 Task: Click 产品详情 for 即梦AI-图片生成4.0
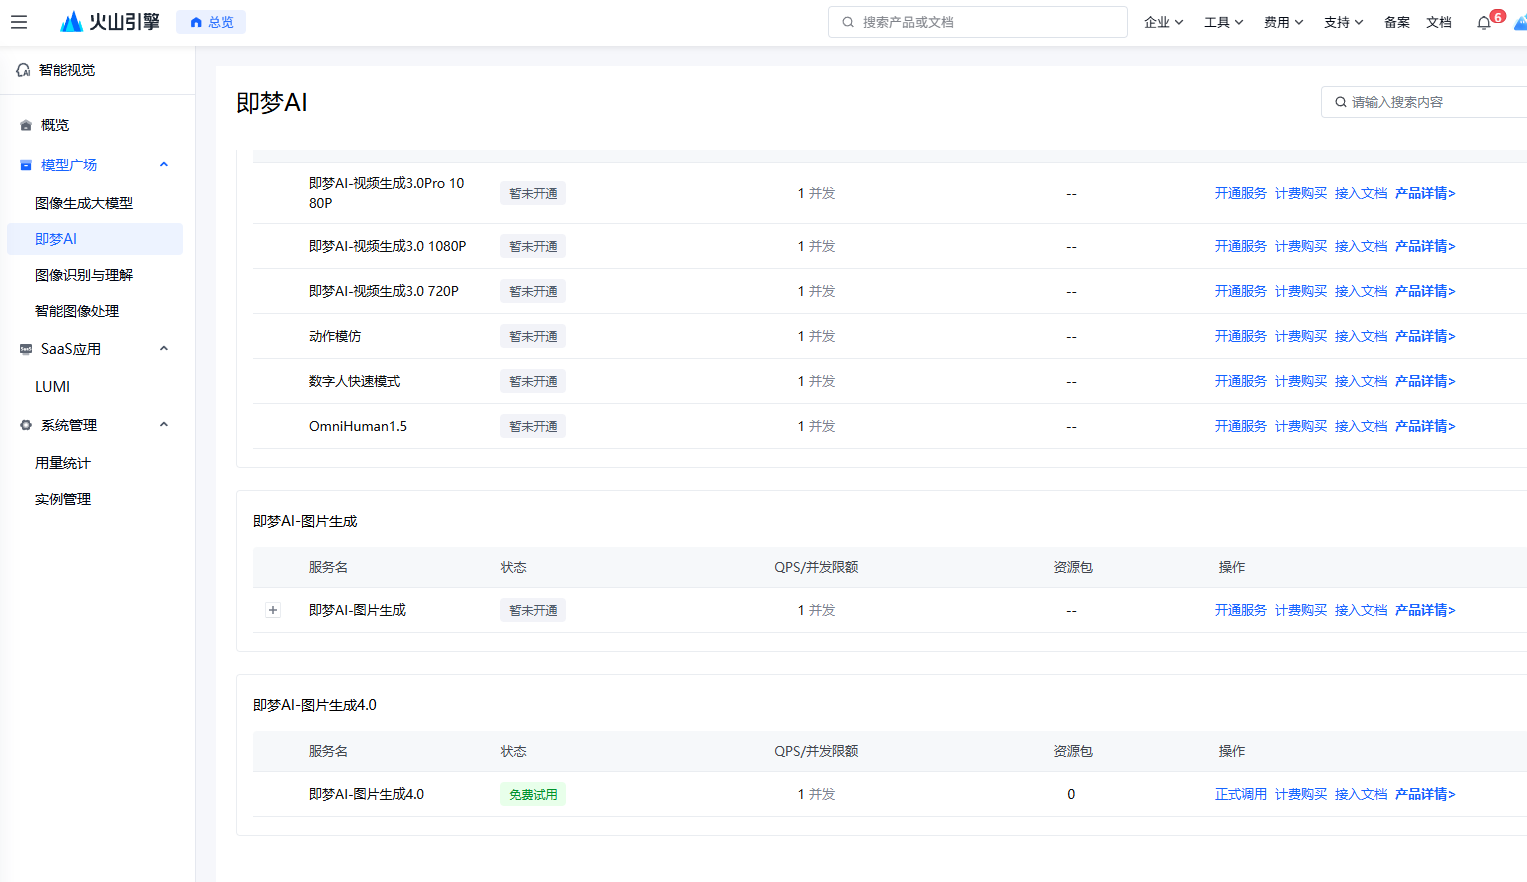click(1424, 794)
